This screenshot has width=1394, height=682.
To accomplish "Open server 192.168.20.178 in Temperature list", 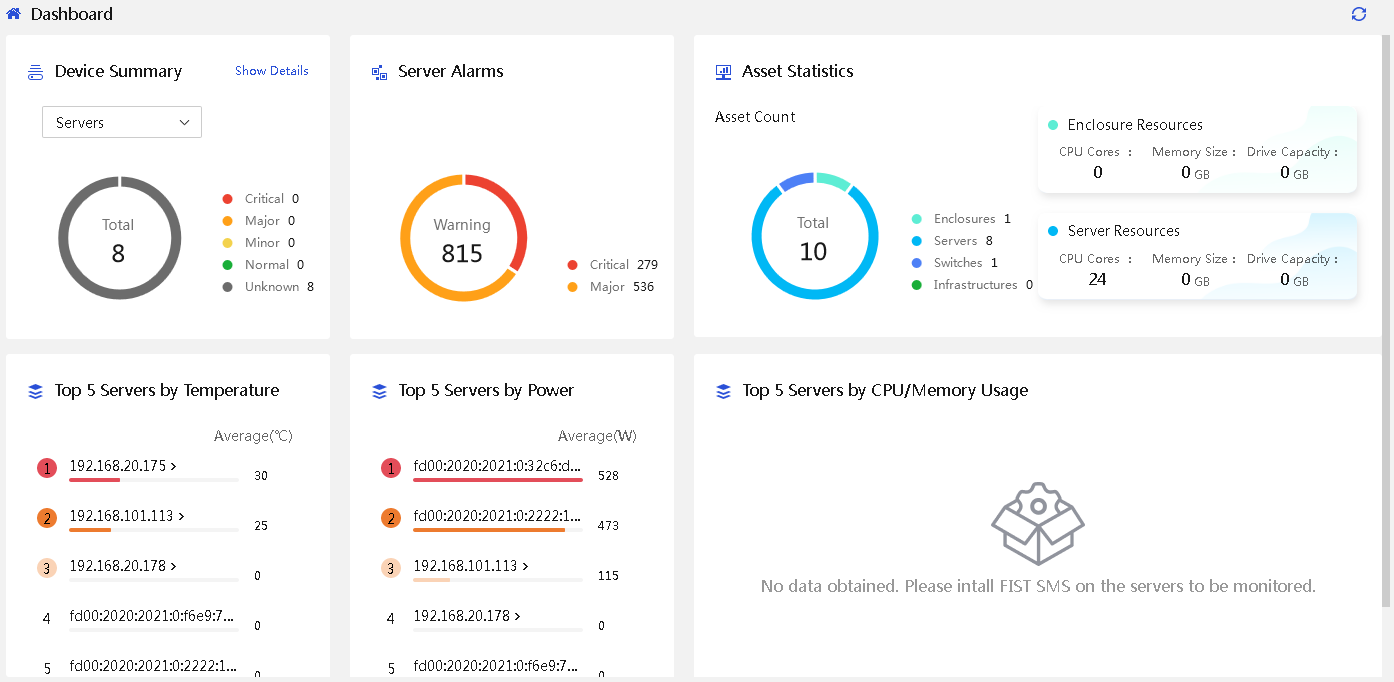I will pos(123,566).
